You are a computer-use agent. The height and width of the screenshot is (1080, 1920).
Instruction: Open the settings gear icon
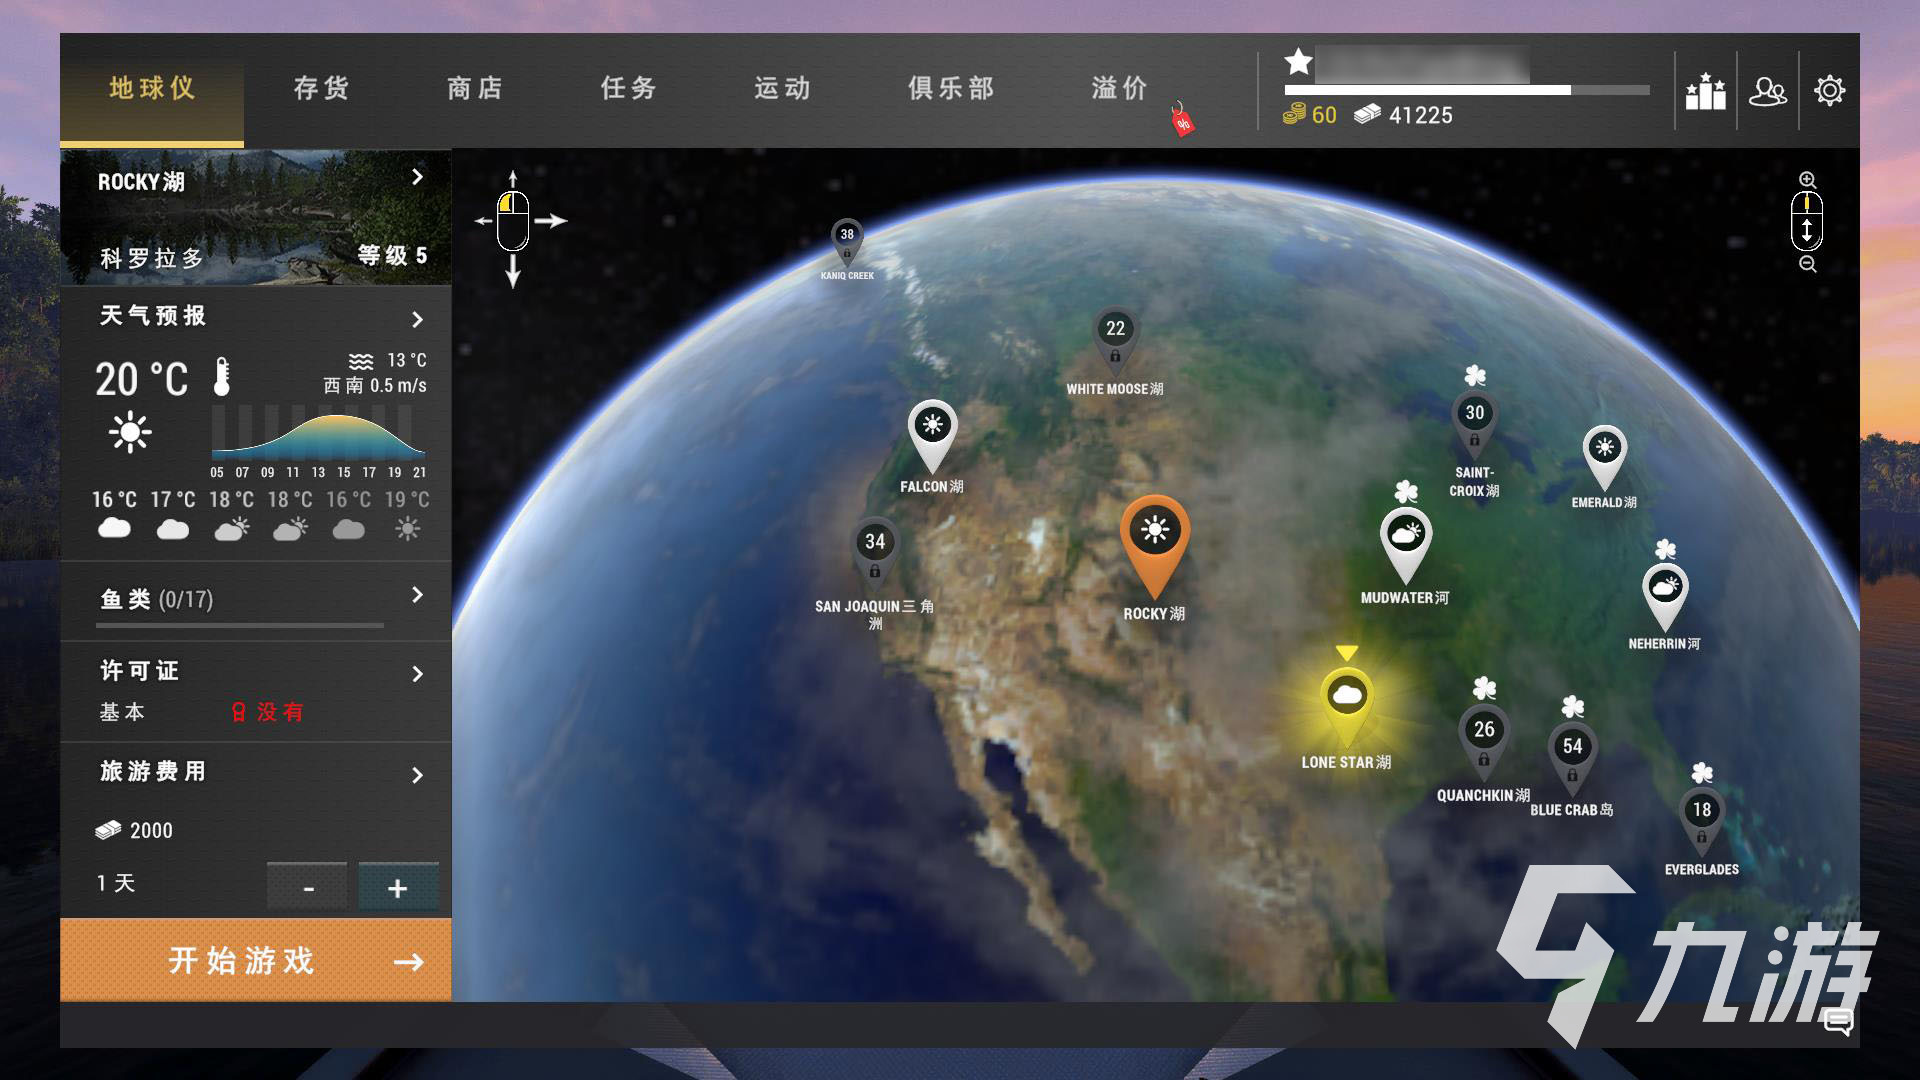tap(1829, 91)
